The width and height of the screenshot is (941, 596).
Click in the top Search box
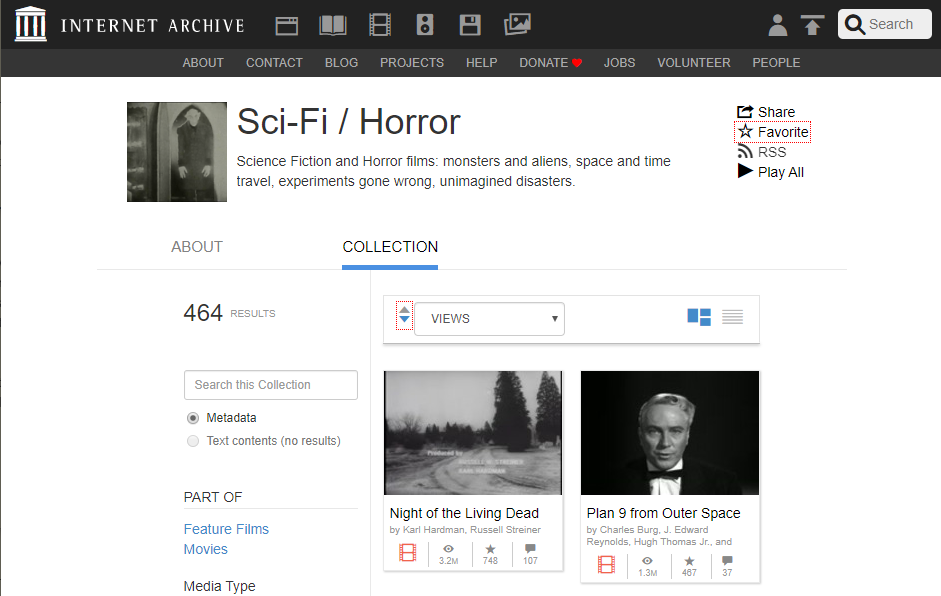(x=885, y=25)
